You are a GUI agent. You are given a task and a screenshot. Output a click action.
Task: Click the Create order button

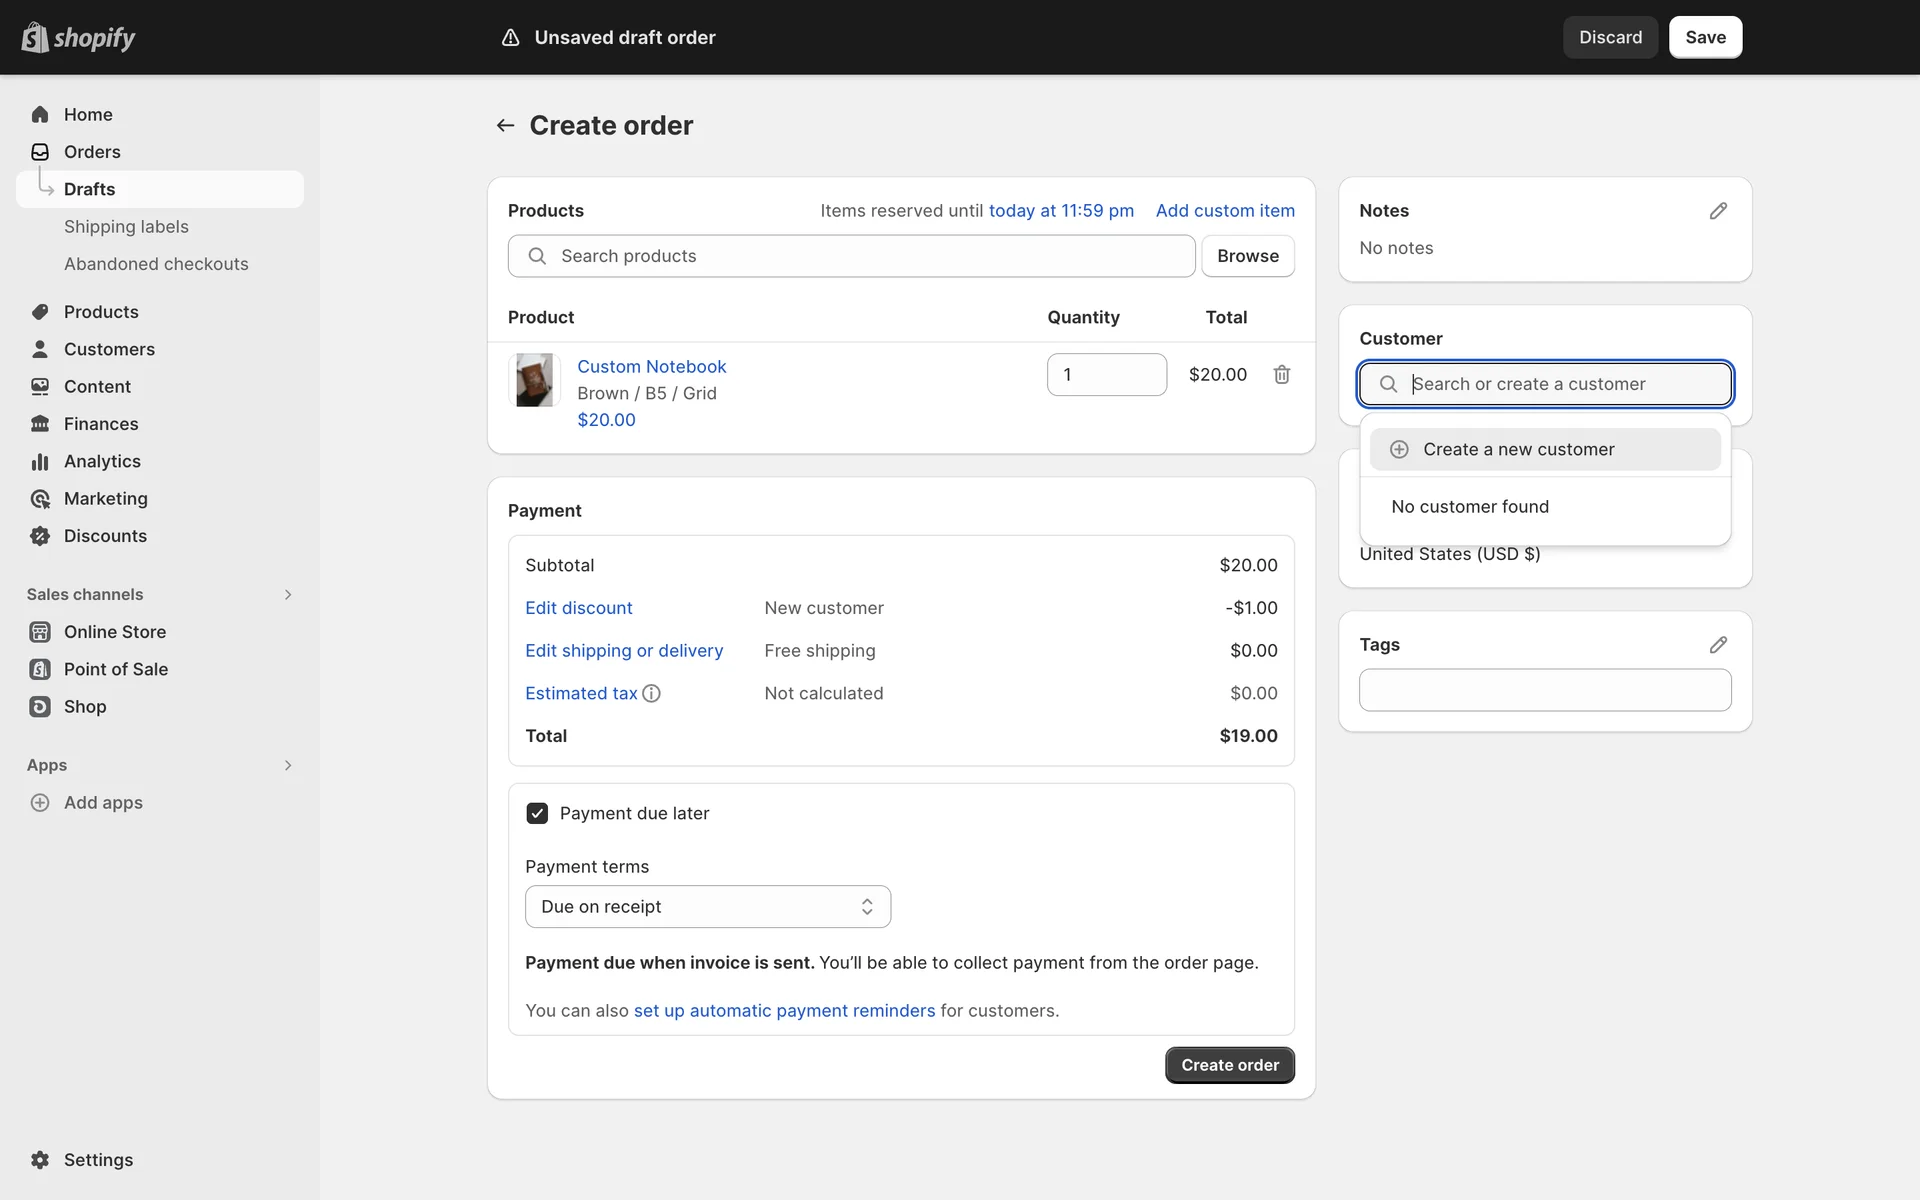pos(1229,1065)
